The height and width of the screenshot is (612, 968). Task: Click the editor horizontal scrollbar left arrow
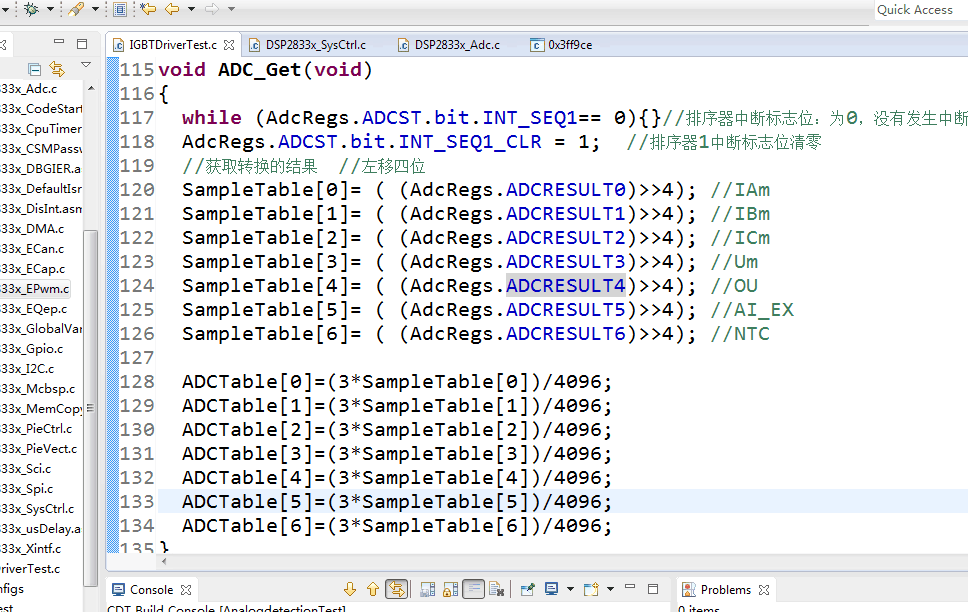pos(164,561)
